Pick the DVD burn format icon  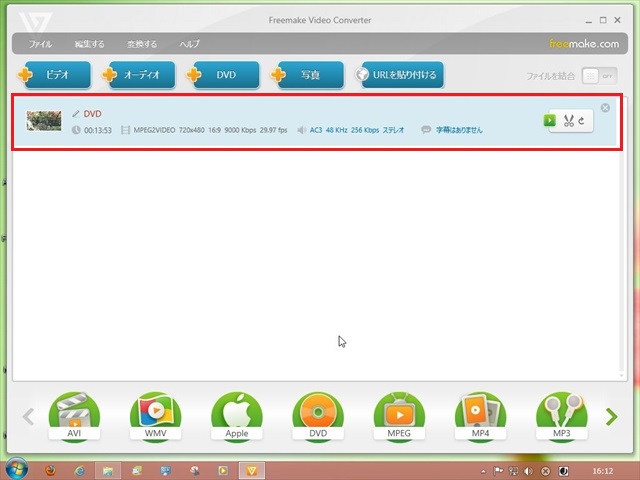[318, 414]
